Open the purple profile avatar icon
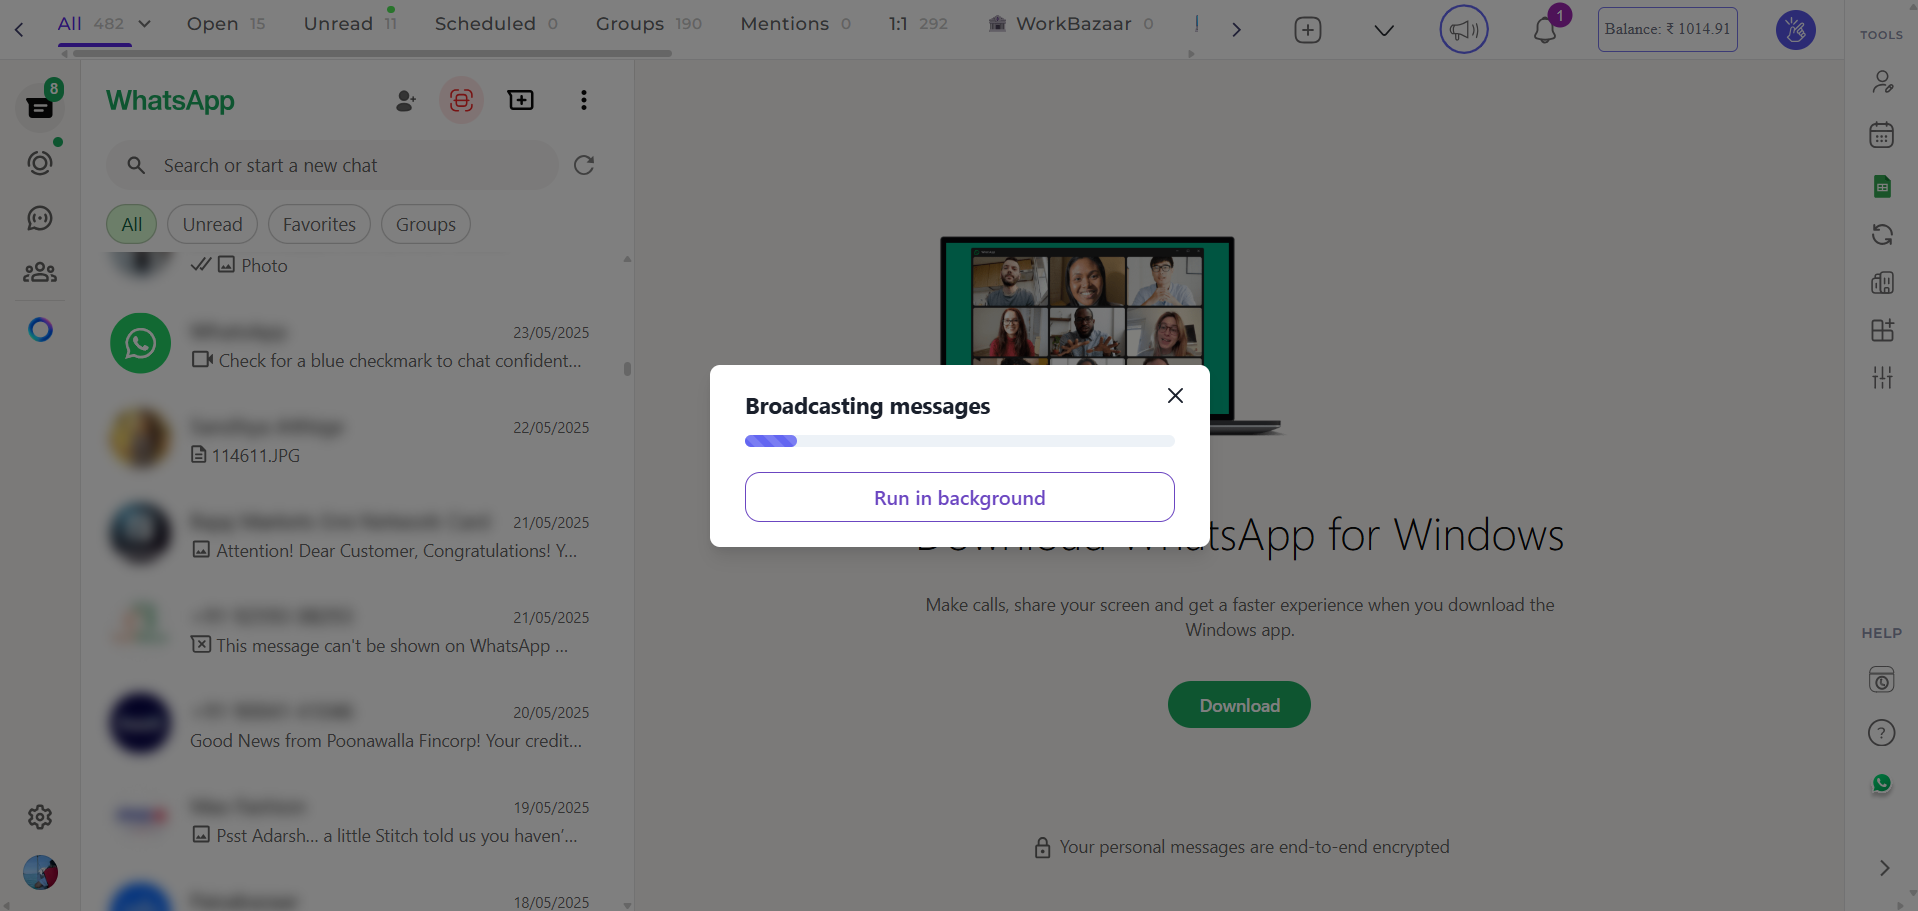Image resolution: width=1918 pixels, height=911 pixels. point(1796,30)
